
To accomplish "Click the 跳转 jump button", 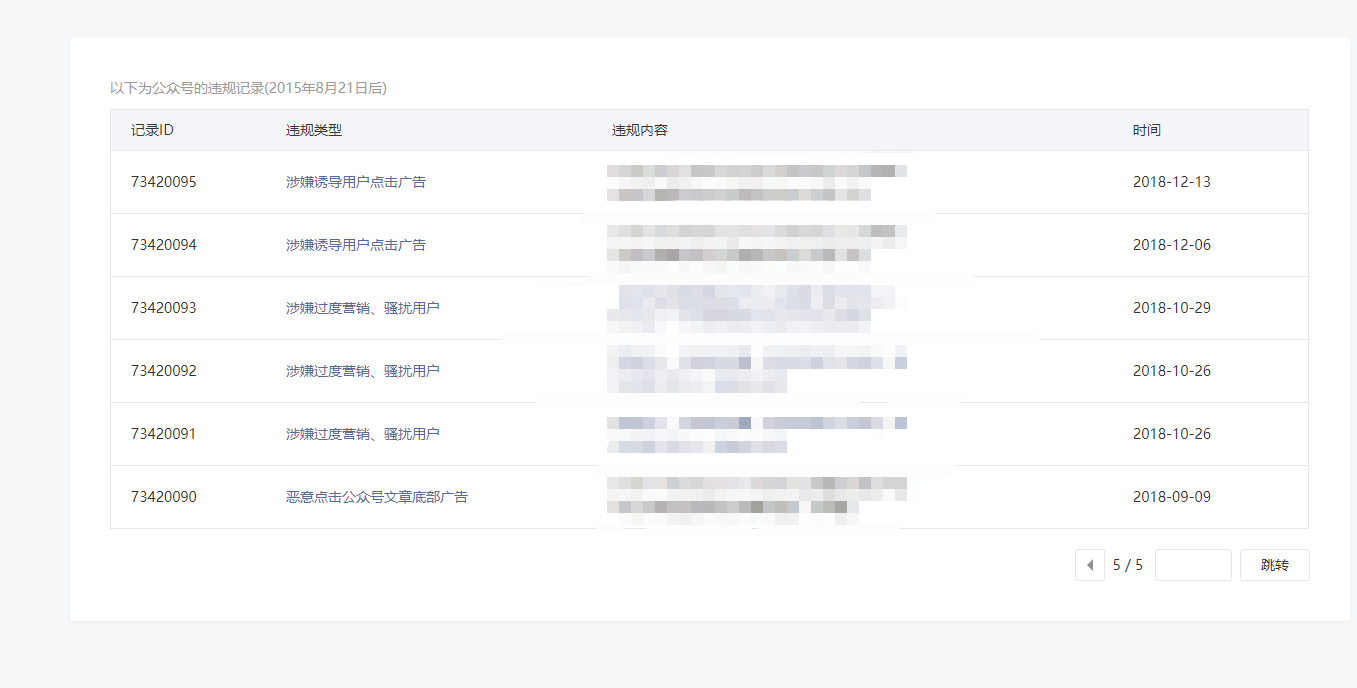I will pyautogui.click(x=1275, y=565).
